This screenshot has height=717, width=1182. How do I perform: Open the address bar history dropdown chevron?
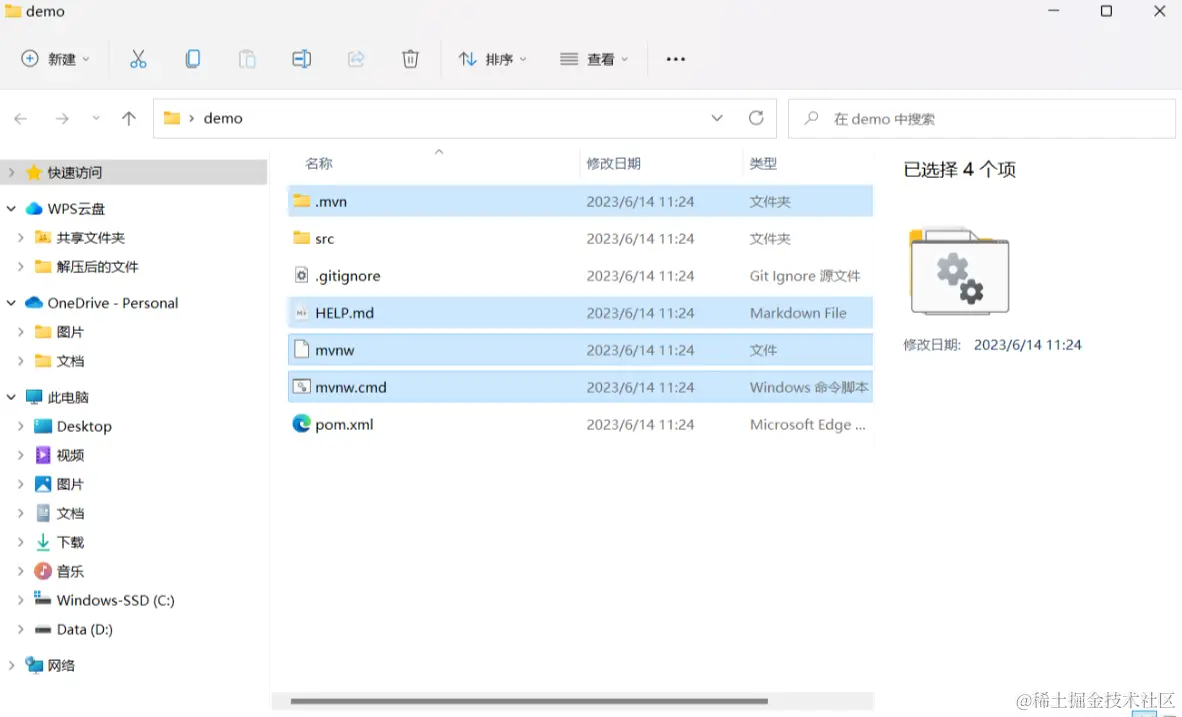point(717,118)
